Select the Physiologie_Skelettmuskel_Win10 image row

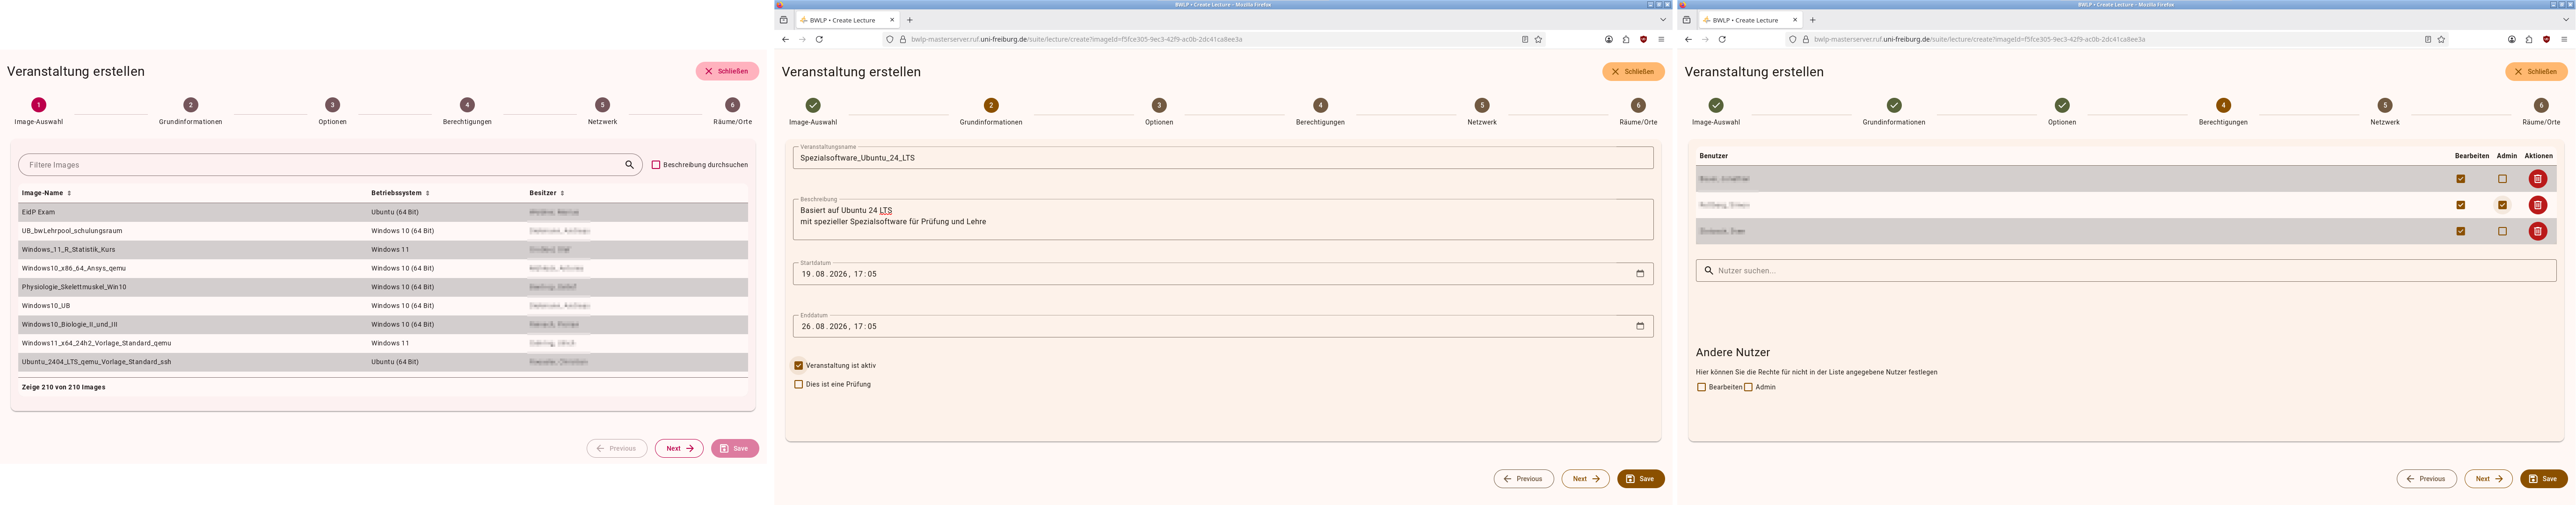coord(383,287)
